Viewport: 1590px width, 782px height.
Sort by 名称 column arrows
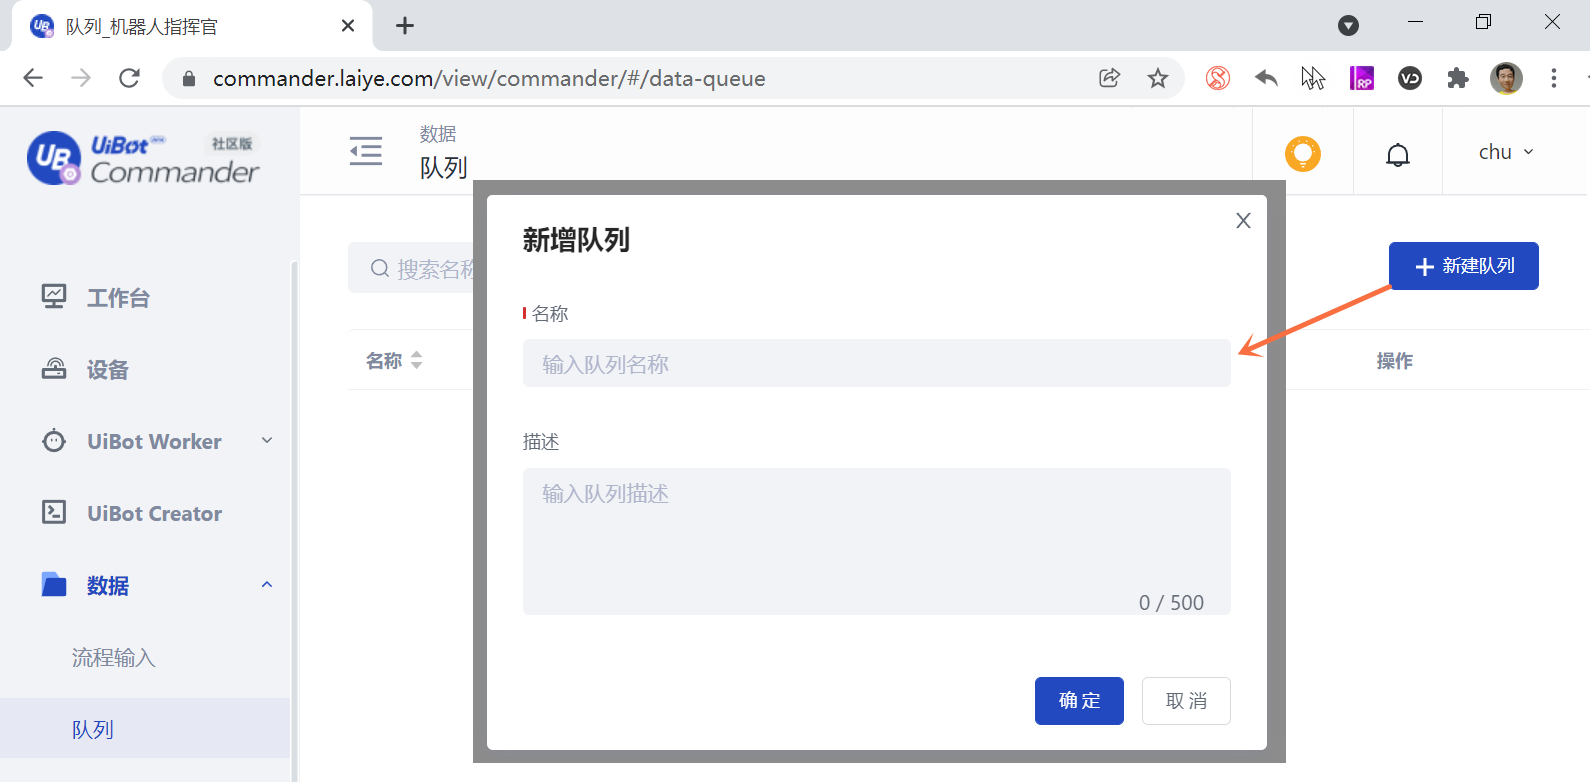click(x=417, y=360)
